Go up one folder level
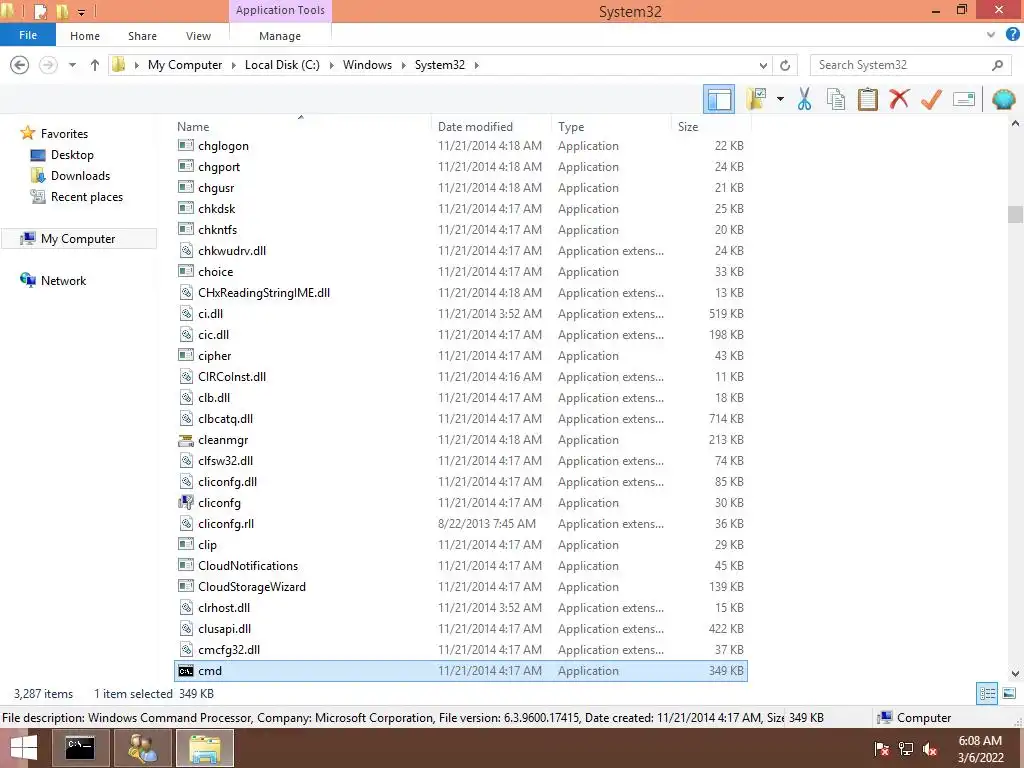Screen dimensions: 1024x768 coord(95,65)
